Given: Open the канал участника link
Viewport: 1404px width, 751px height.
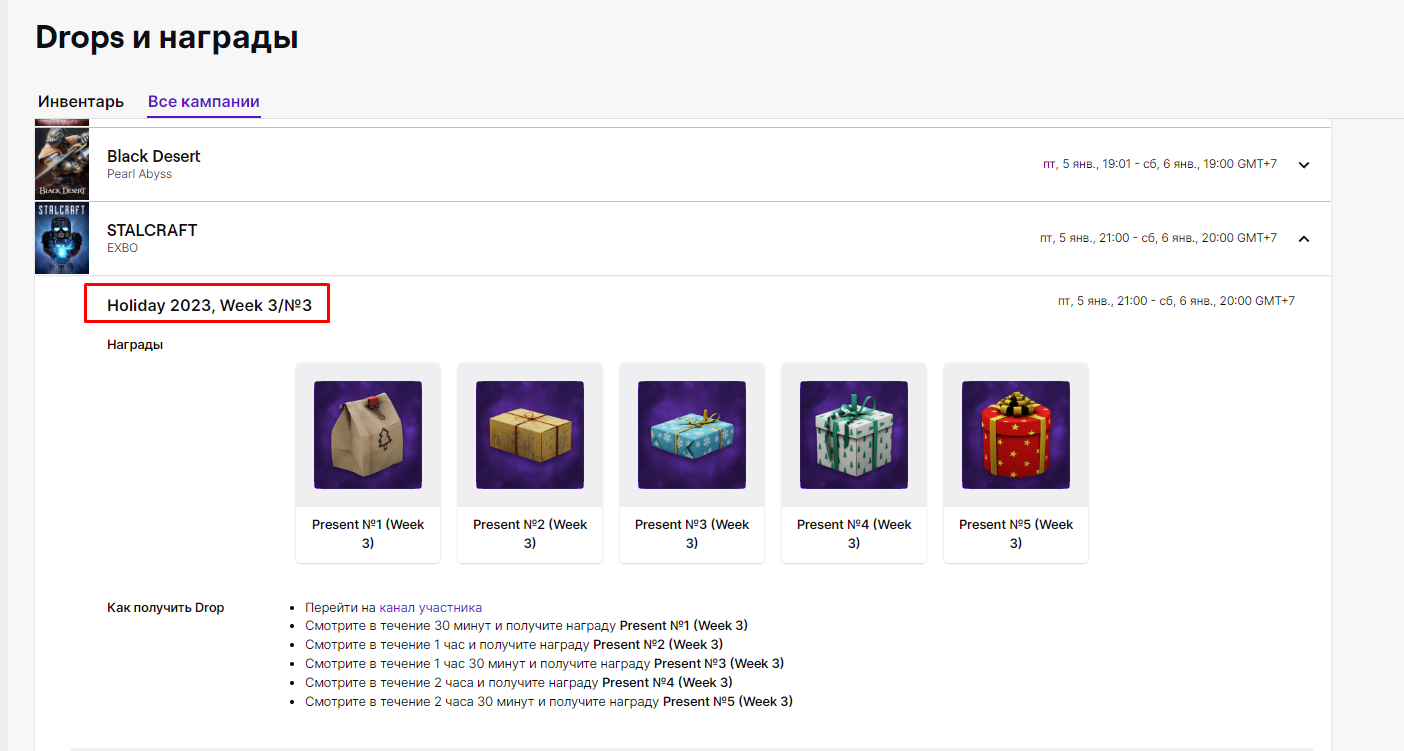Looking at the screenshot, I should 430,607.
